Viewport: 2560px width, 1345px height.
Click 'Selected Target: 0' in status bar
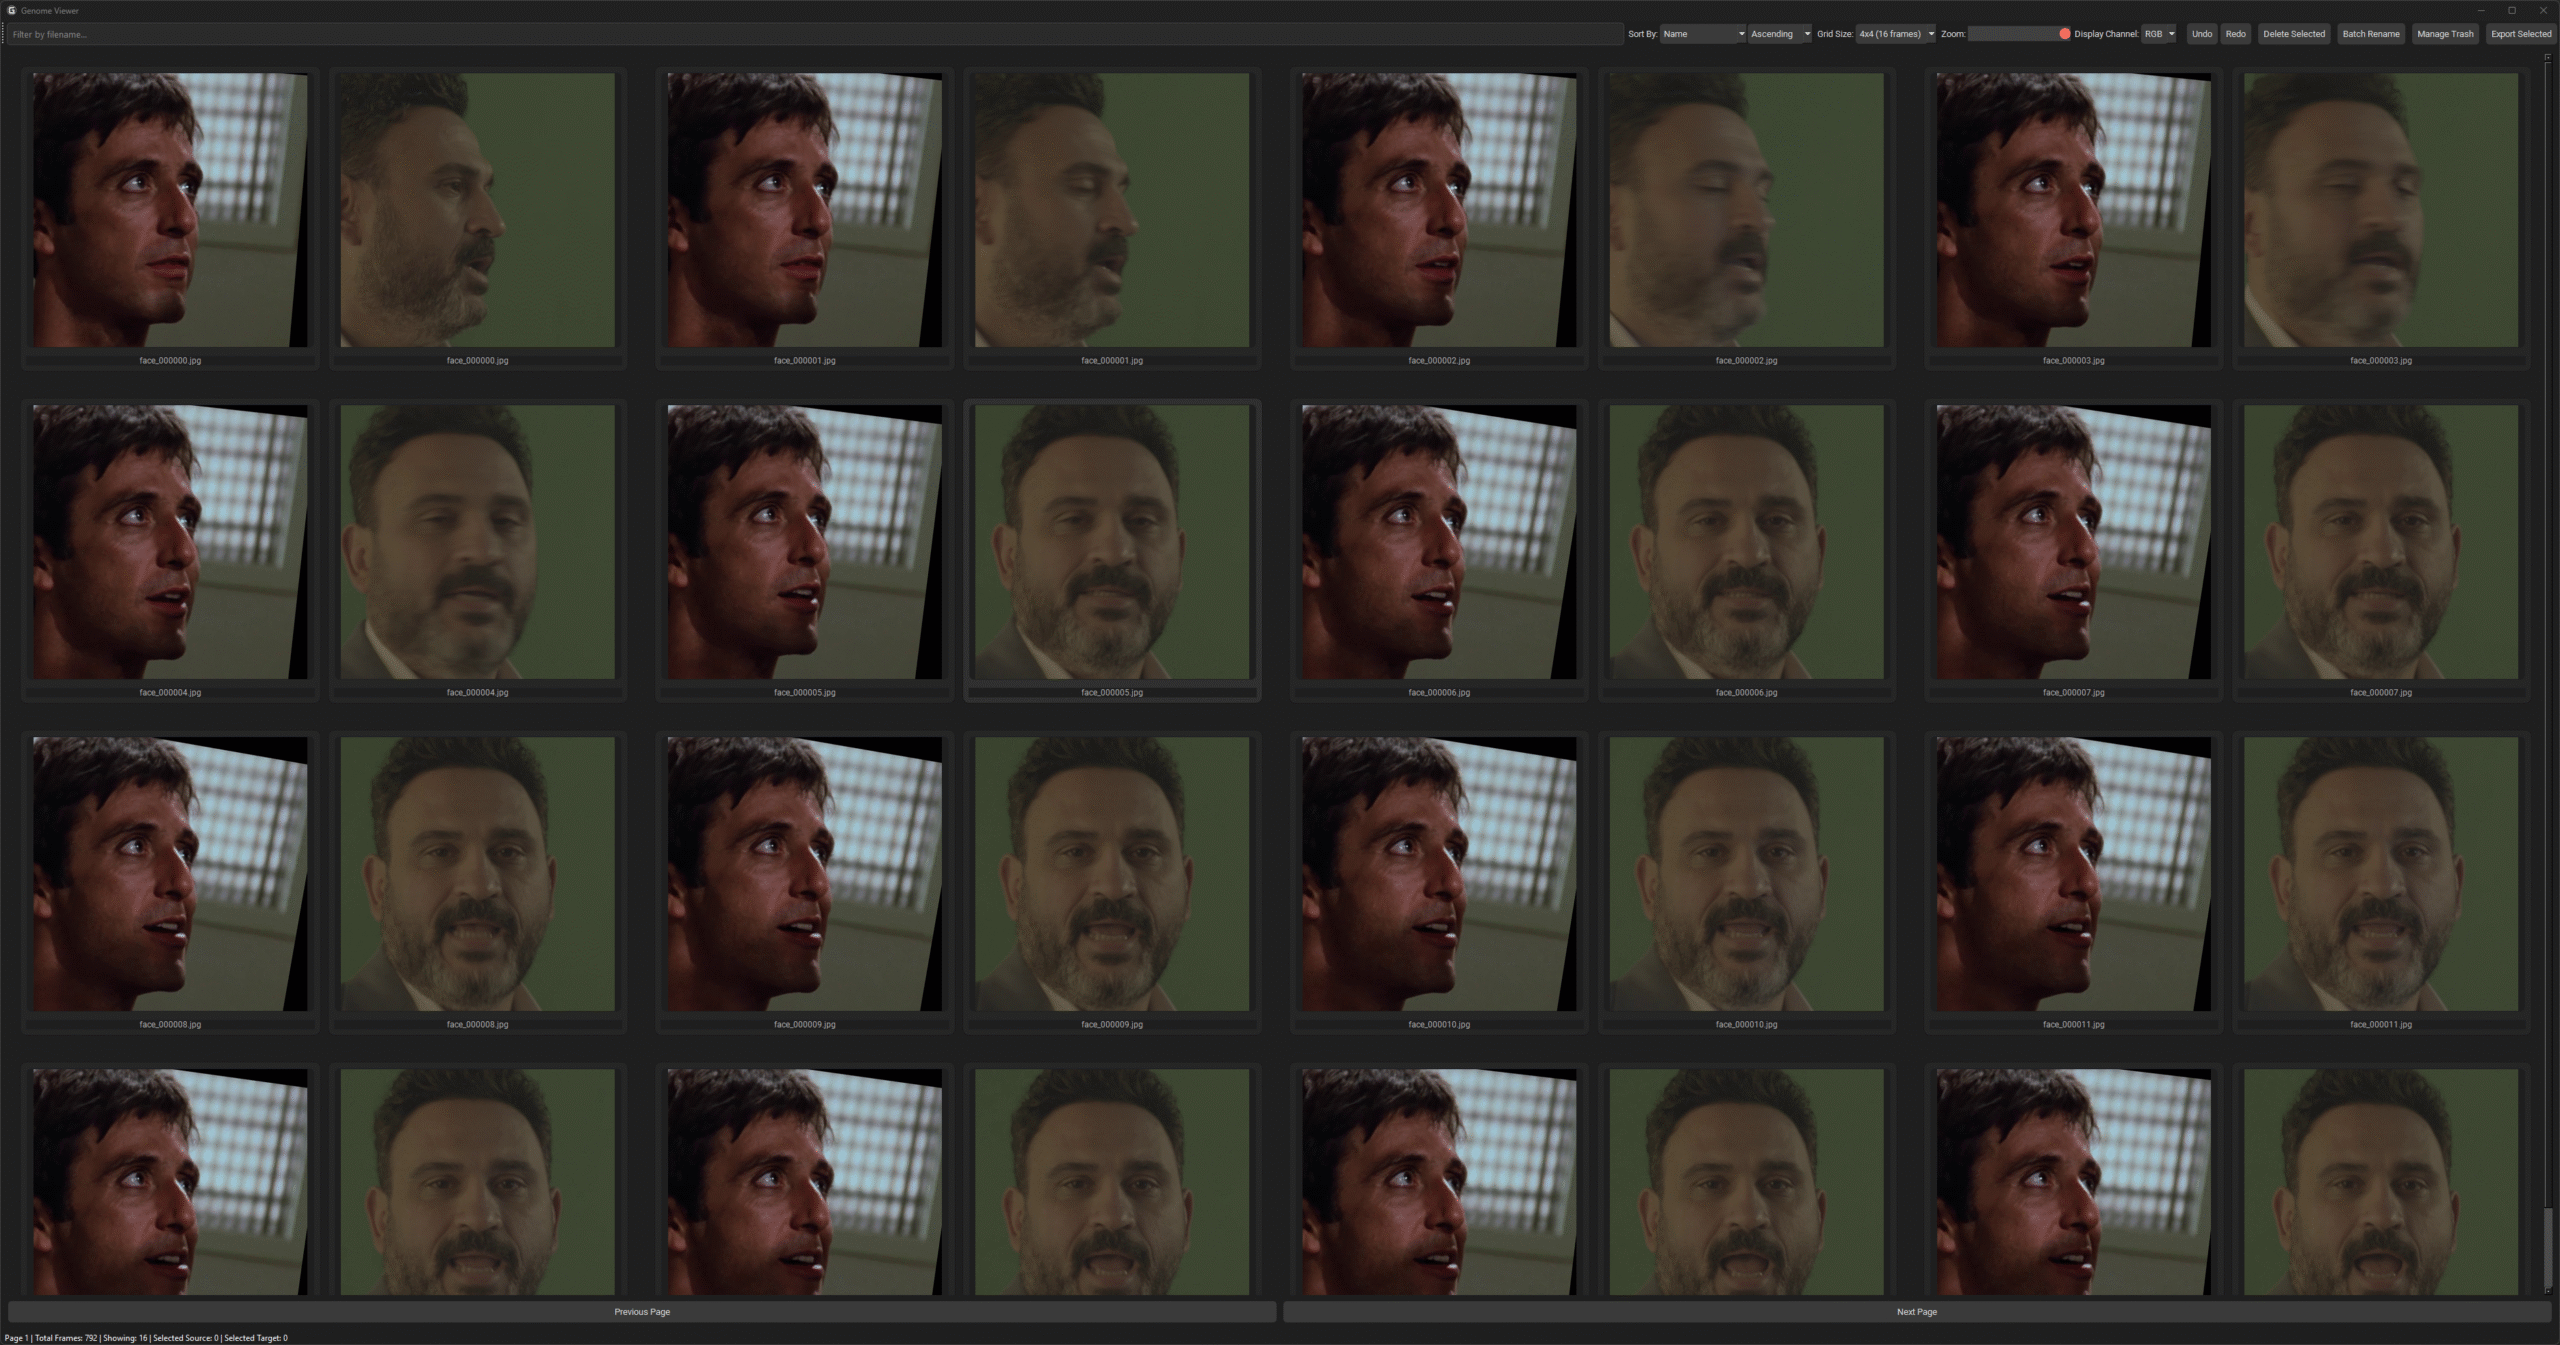coord(256,1338)
